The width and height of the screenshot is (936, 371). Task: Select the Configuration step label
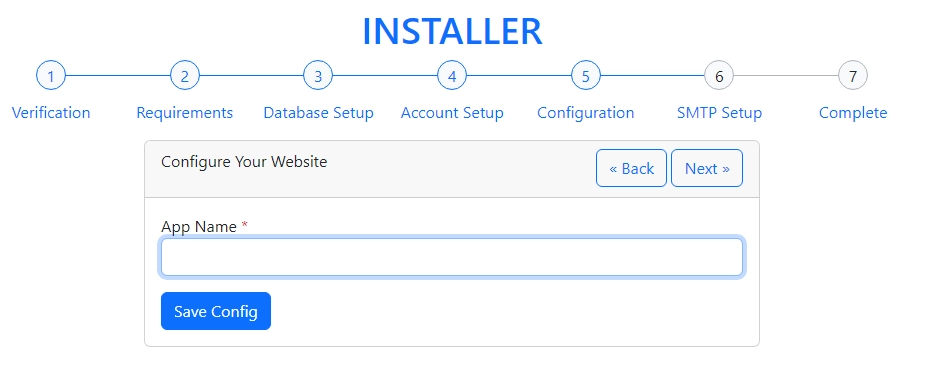pyautogui.click(x=586, y=113)
